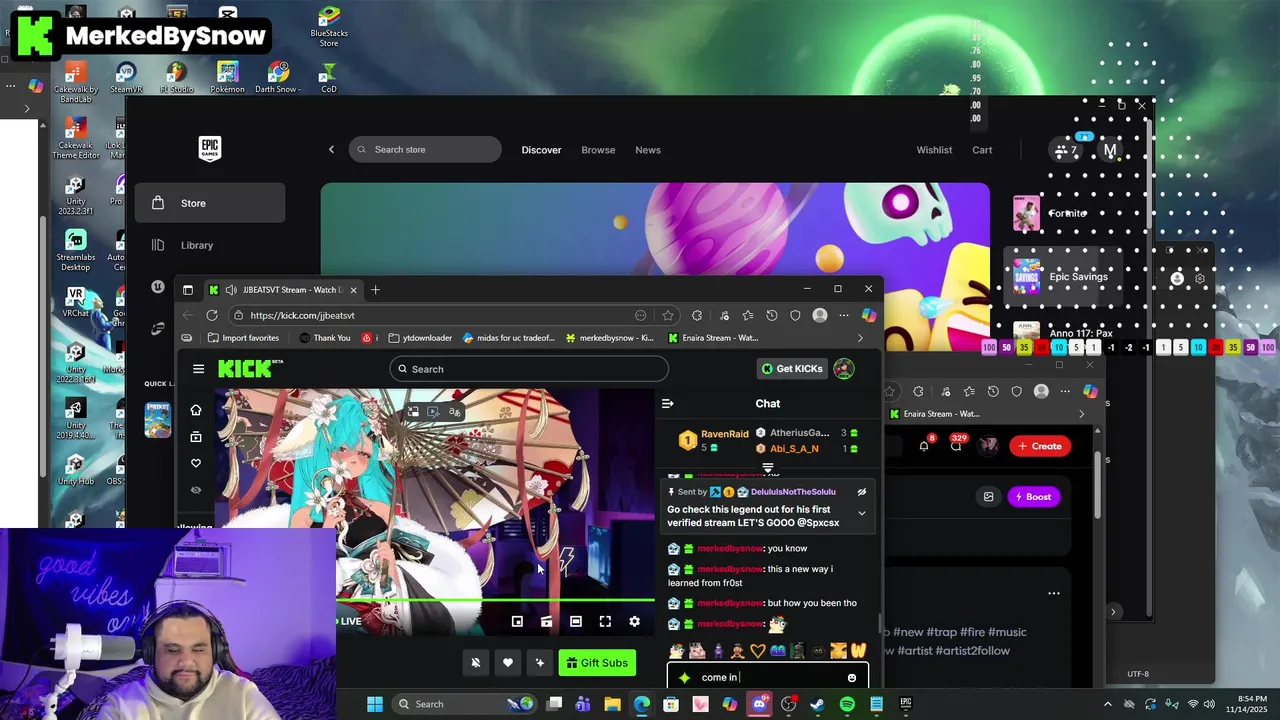This screenshot has width=1280, height=720.
Task: Open Spotify from the taskbar
Action: coord(847,704)
